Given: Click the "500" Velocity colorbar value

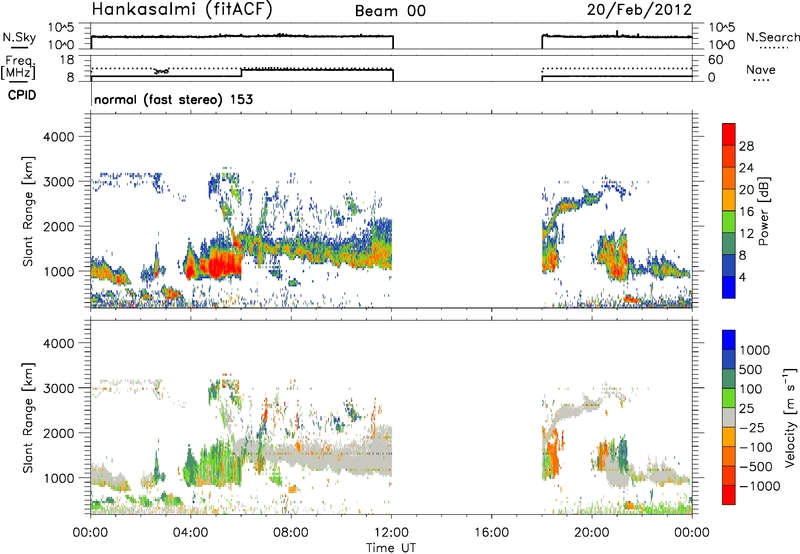Looking at the screenshot, I should [751, 369].
